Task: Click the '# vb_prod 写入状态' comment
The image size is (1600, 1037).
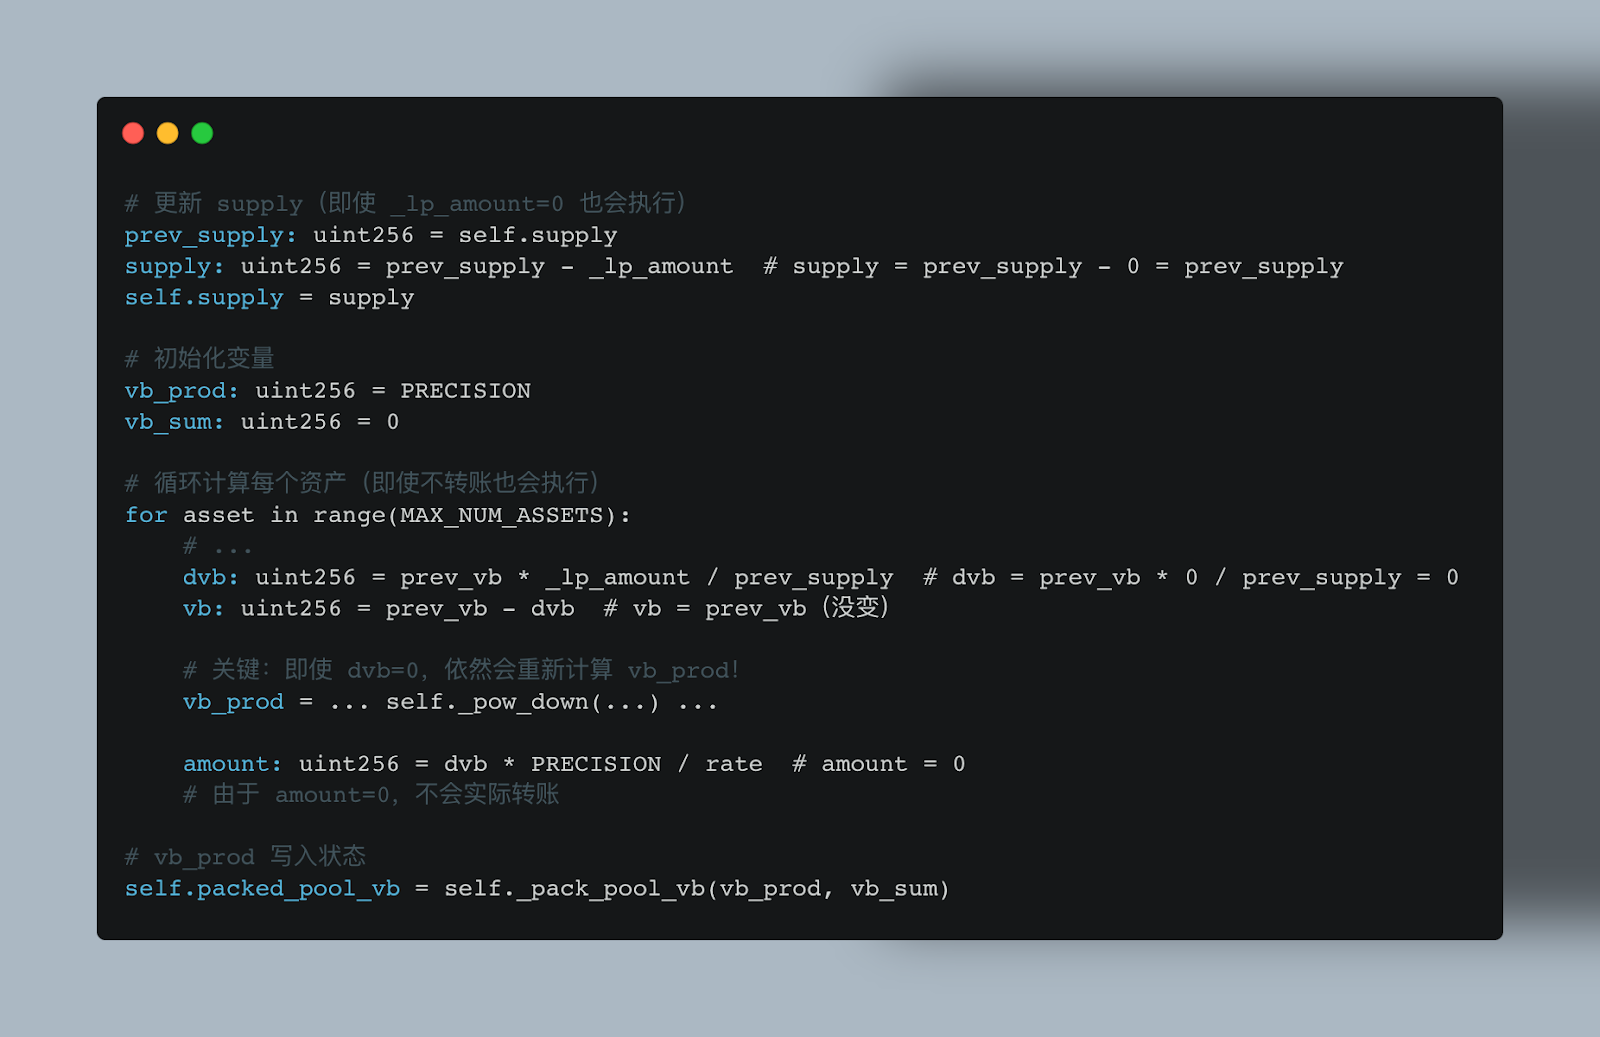Action: click(x=245, y=857)
